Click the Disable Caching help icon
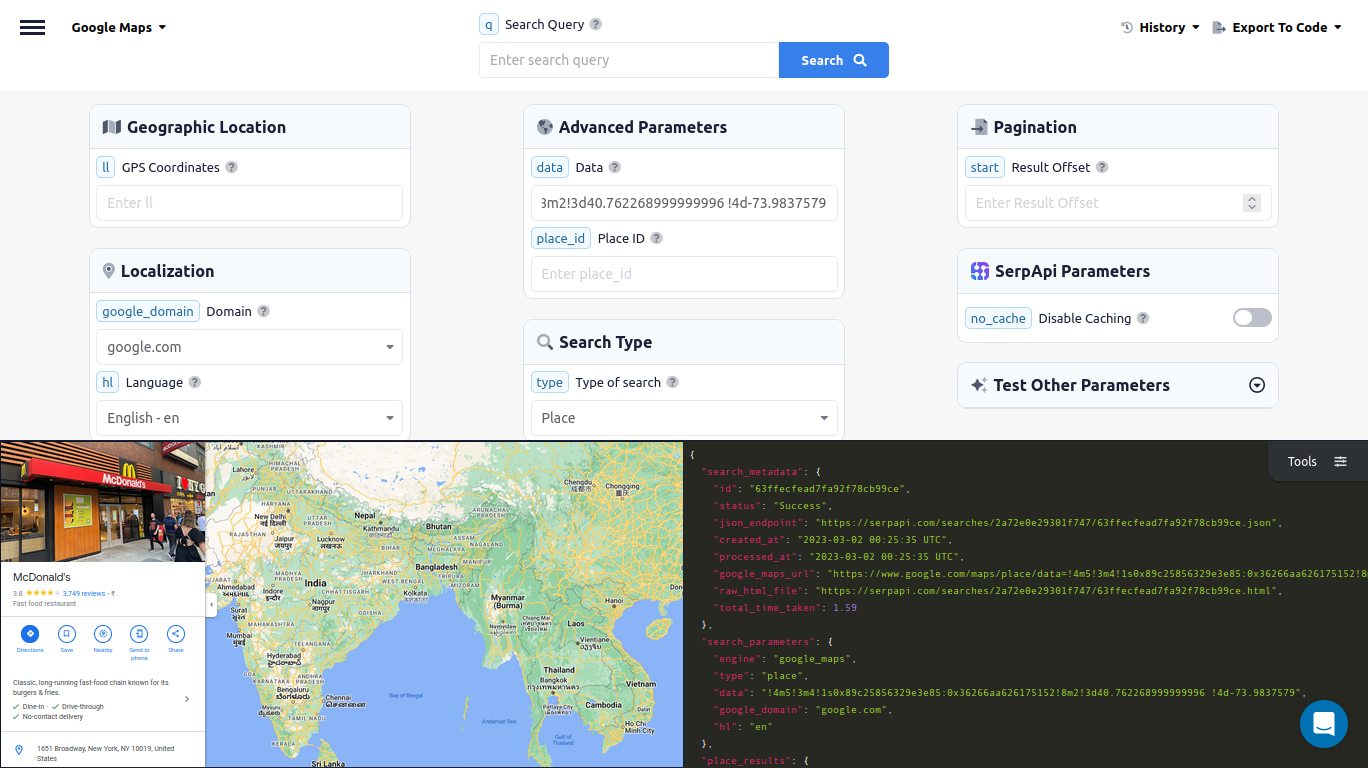 [x=1143, y=318]
